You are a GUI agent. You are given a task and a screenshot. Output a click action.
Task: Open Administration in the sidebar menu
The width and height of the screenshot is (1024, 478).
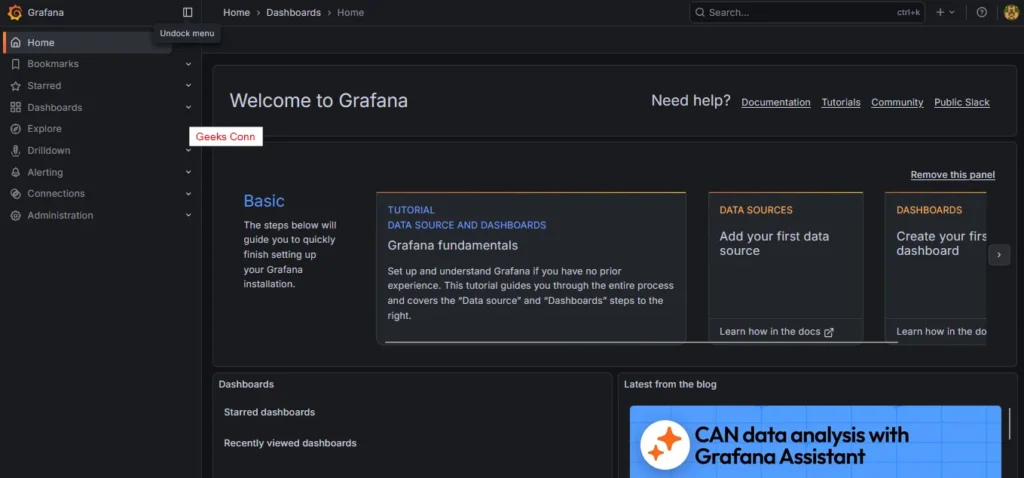(x=60, y=215)
